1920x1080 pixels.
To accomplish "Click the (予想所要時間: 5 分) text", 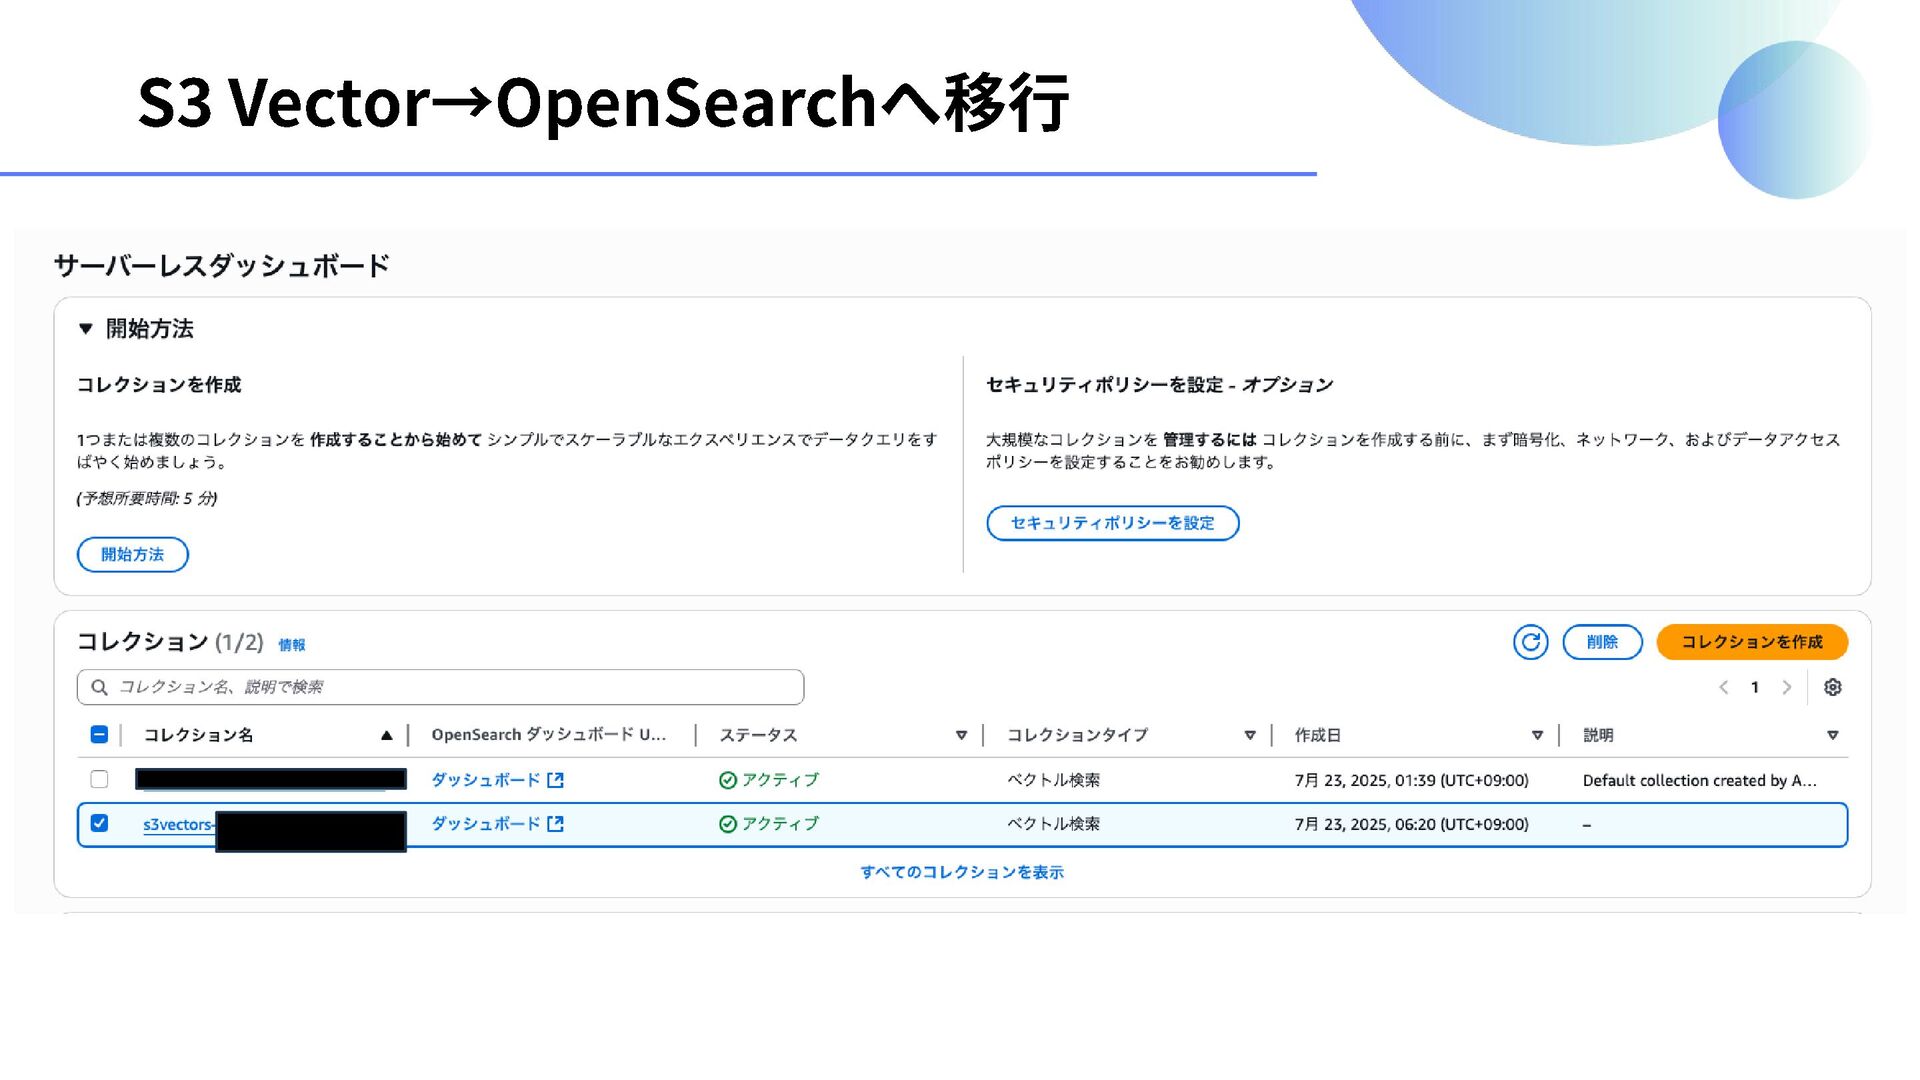I will tap(147, 498).
